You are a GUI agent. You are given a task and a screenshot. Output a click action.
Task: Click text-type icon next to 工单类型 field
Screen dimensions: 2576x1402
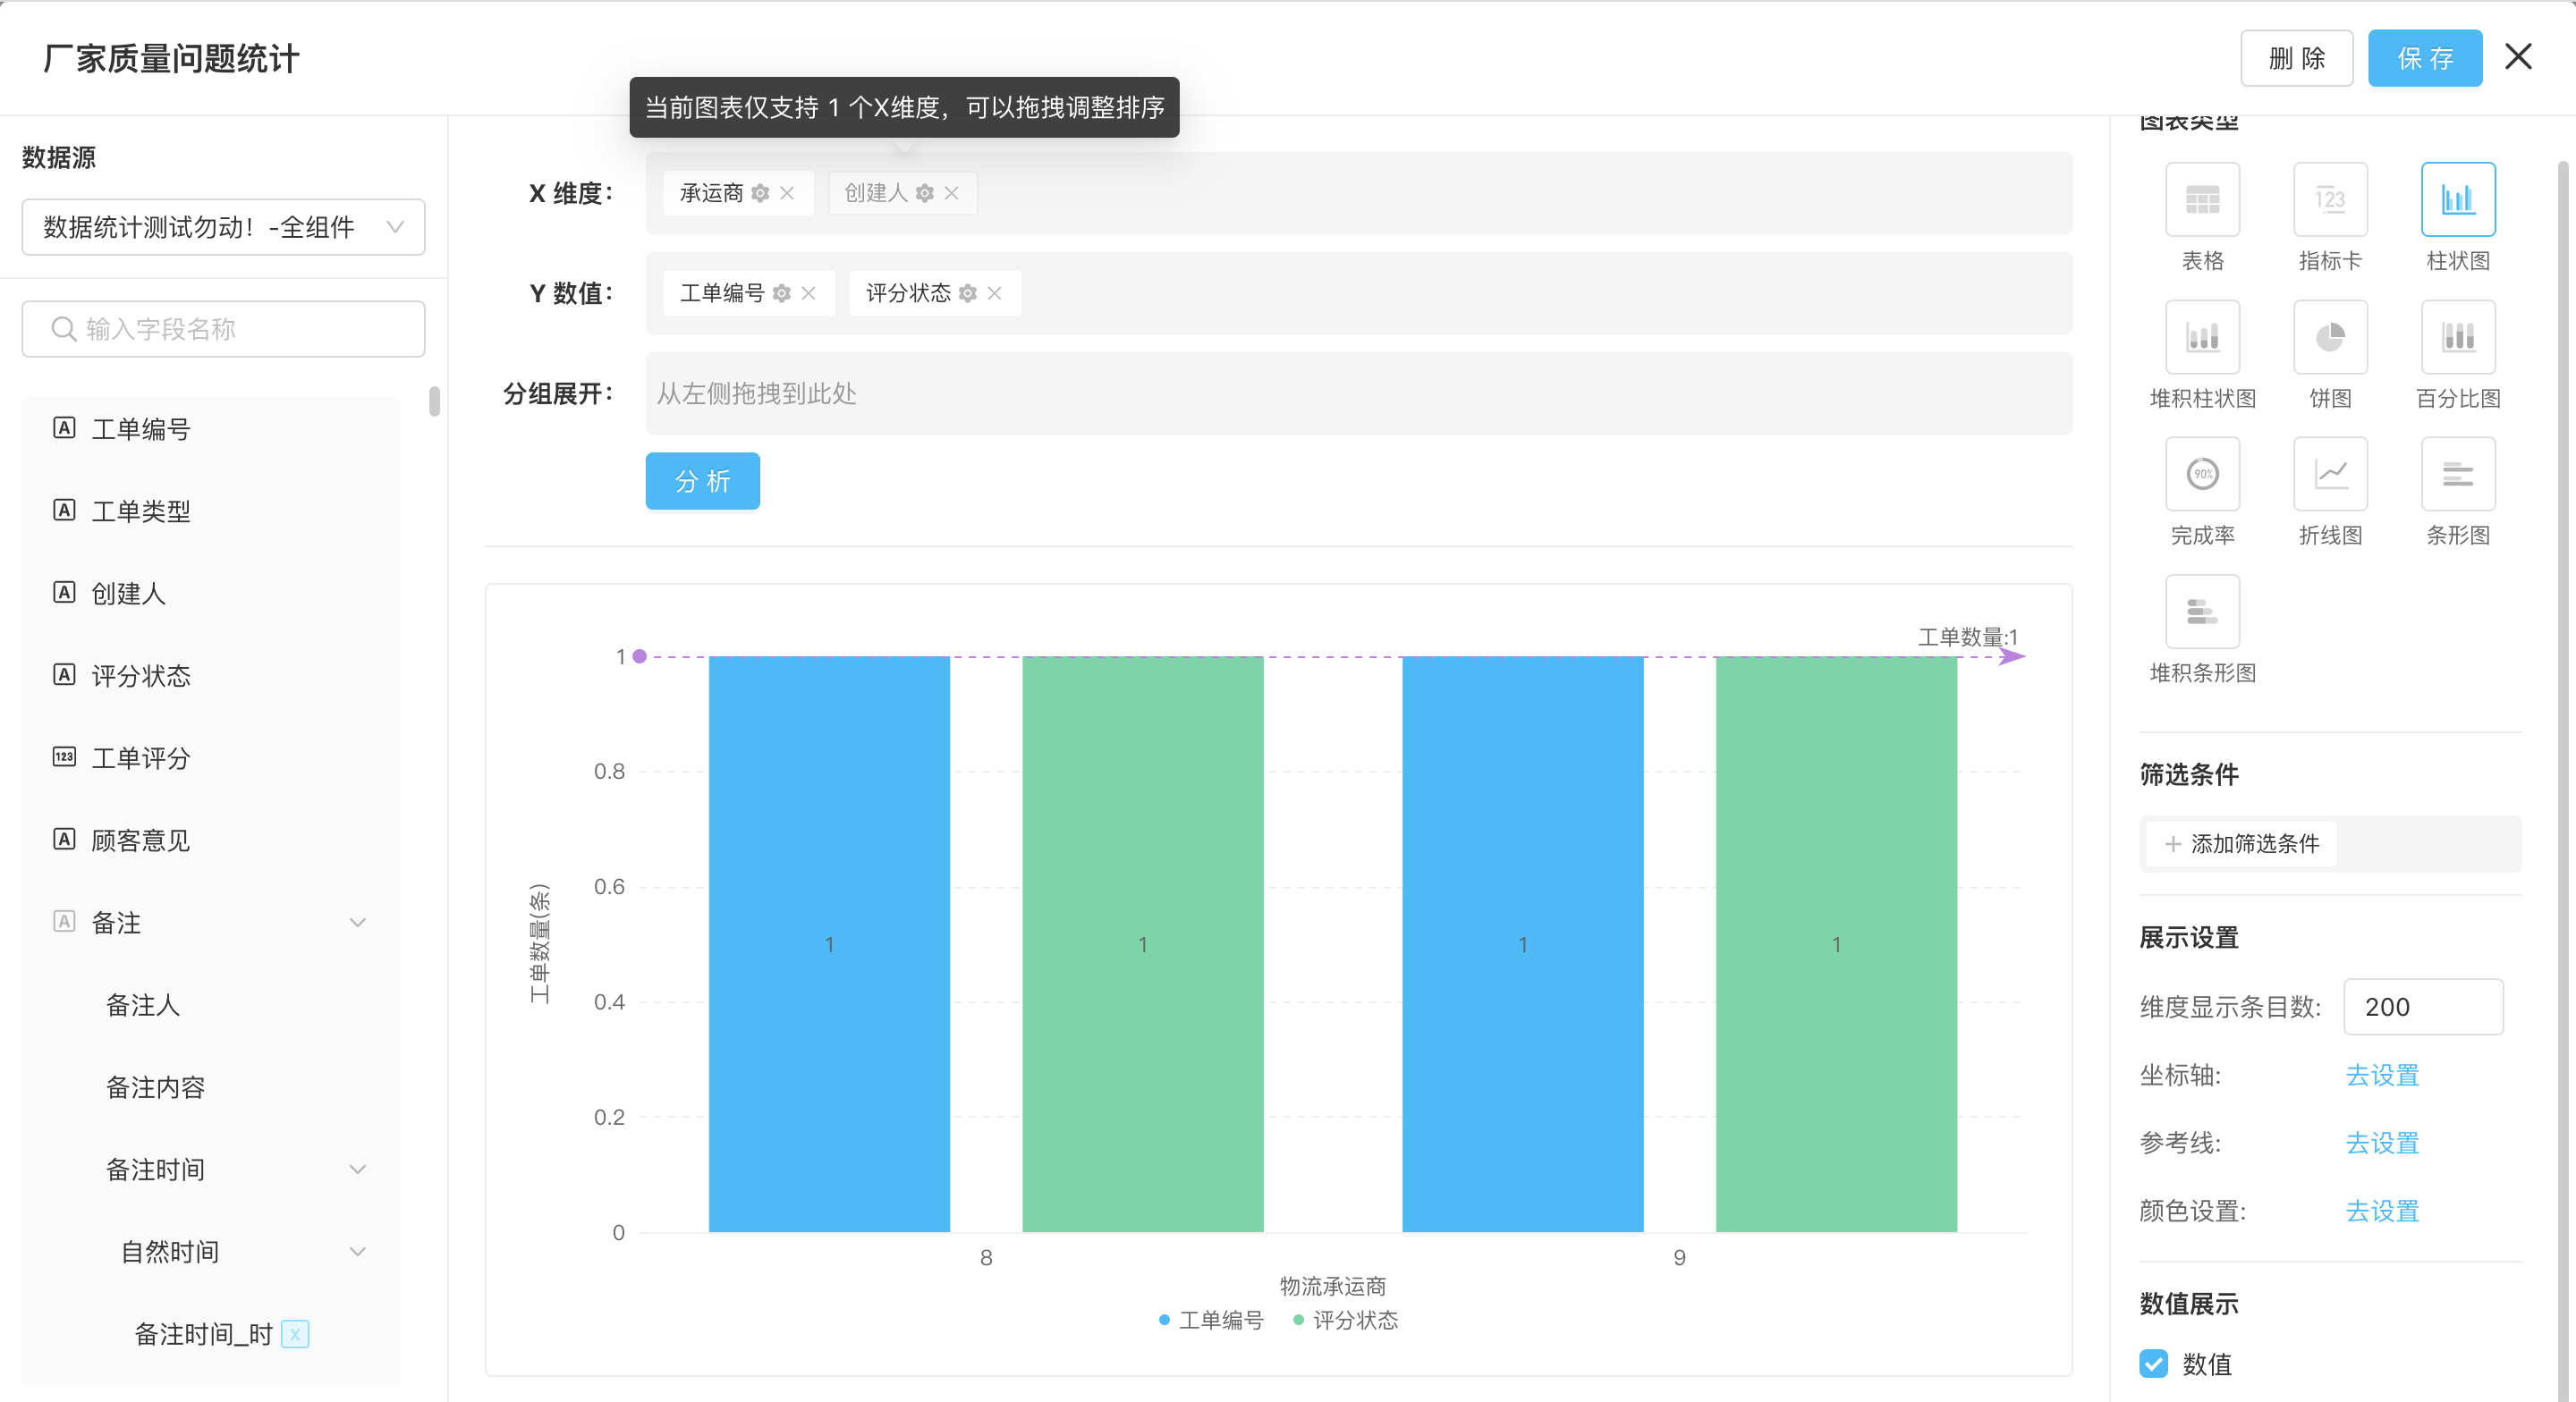pyautogui.click(x=64, y=511)
